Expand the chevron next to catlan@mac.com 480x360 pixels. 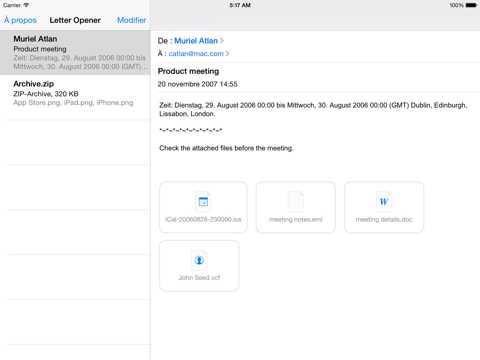(227, 53)
